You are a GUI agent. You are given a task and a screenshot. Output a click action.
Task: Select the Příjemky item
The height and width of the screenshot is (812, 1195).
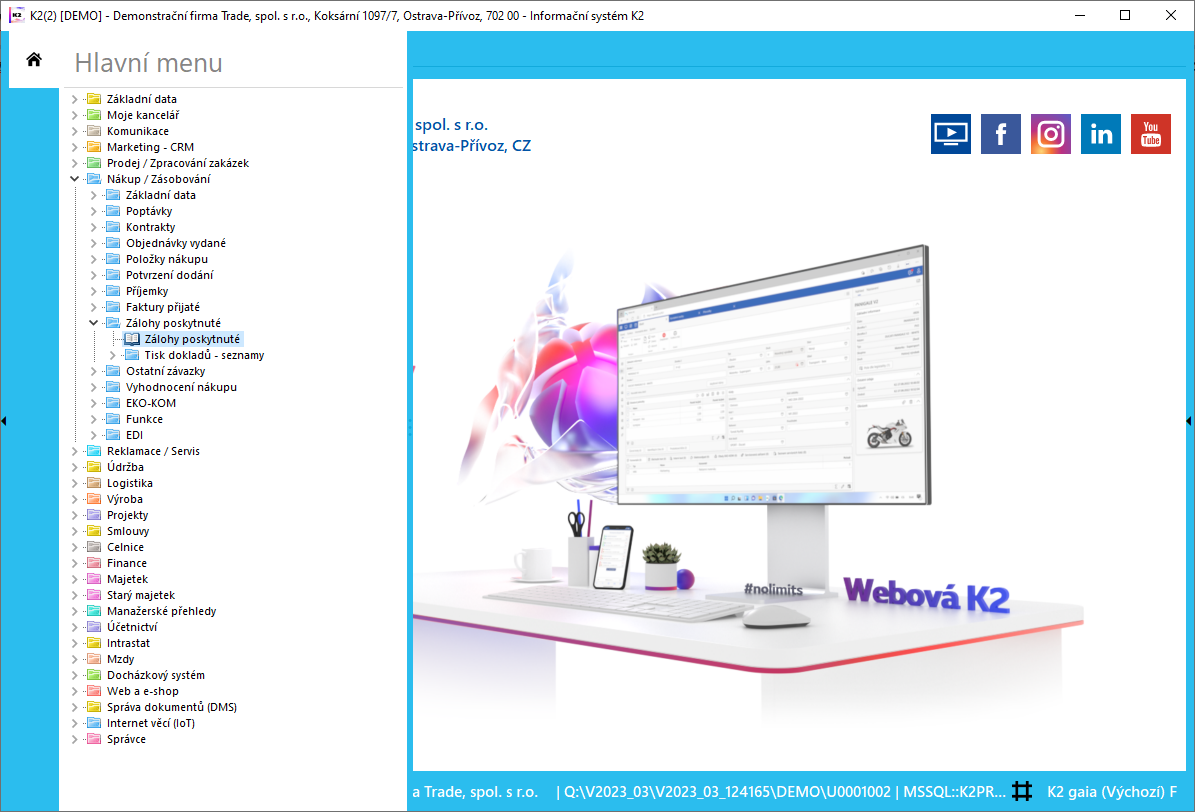coord(147,291)
